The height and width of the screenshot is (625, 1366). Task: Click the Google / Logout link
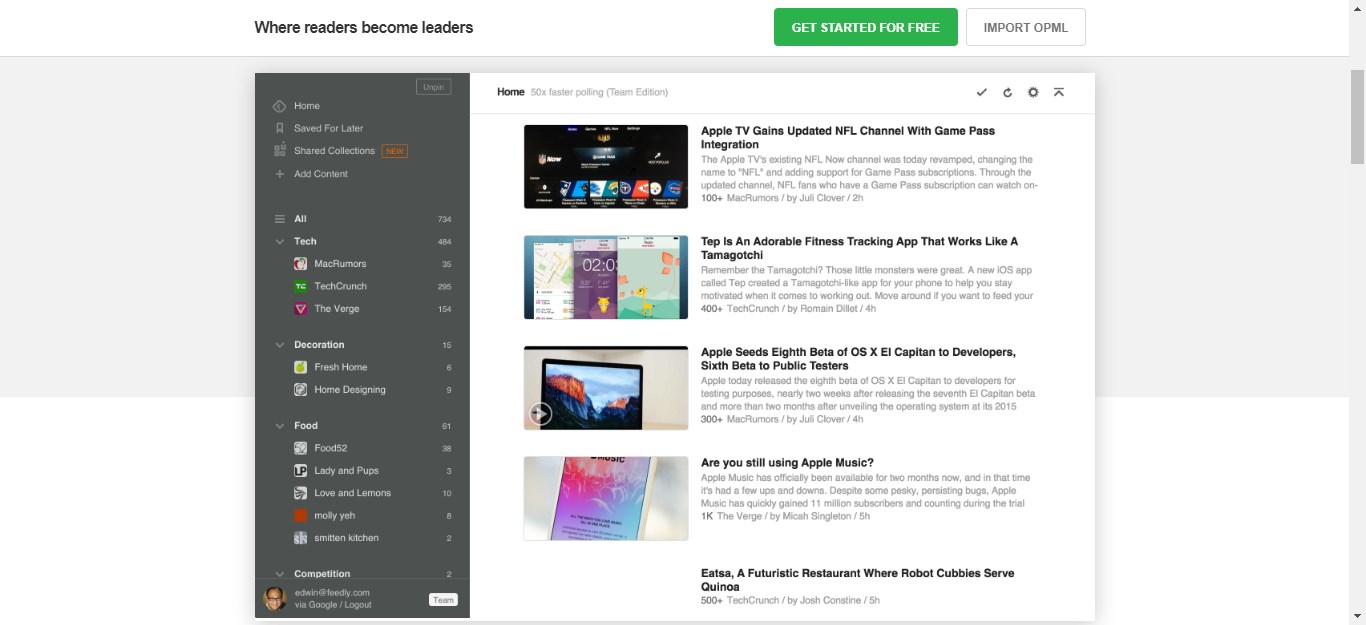(x=333, y=605)
